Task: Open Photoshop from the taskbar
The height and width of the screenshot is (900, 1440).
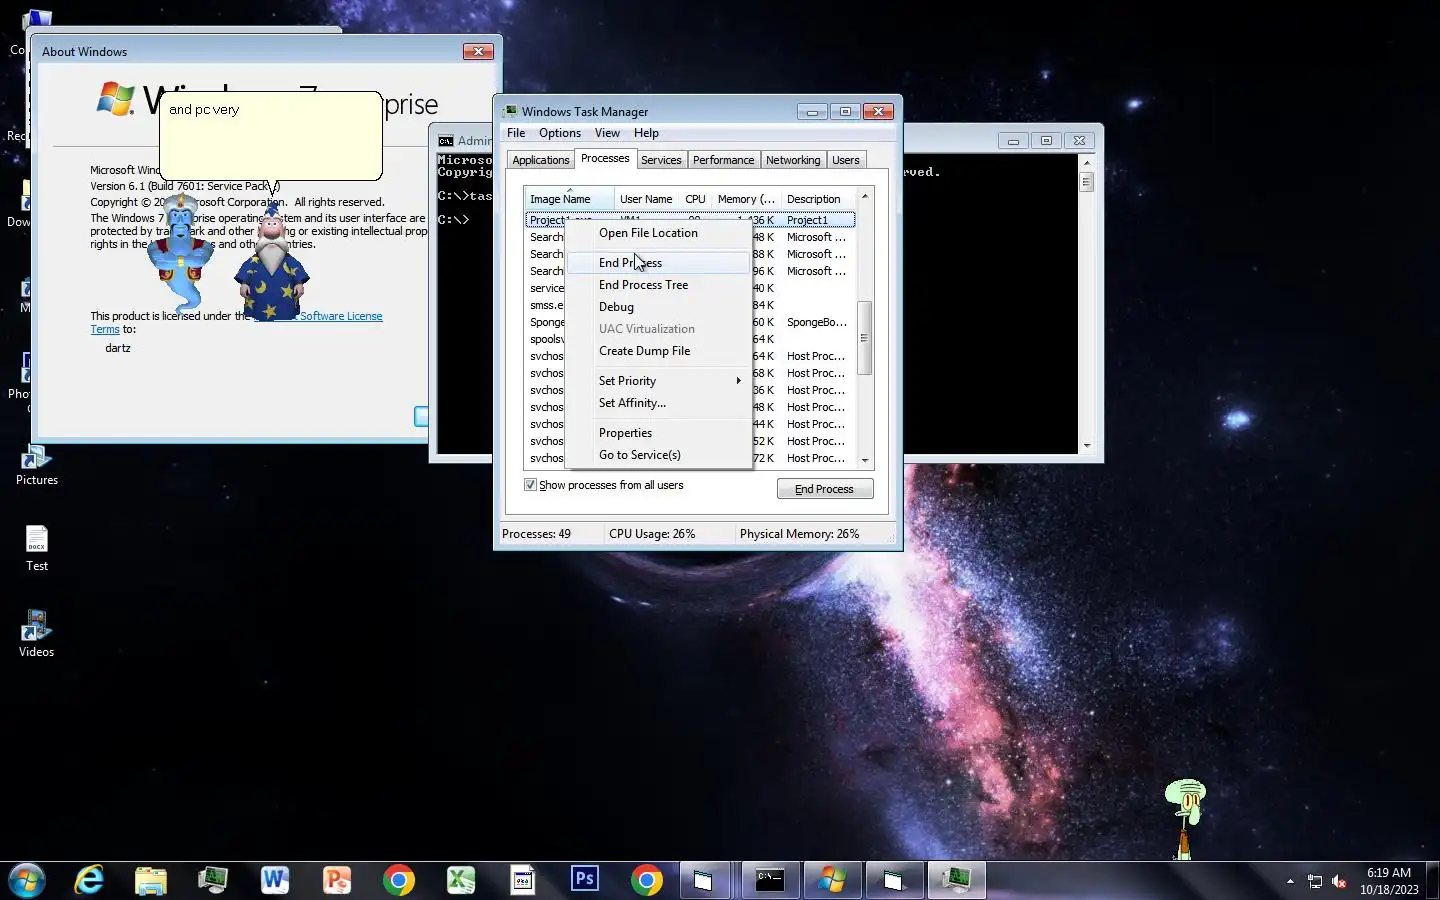Action: coord(584,880)
